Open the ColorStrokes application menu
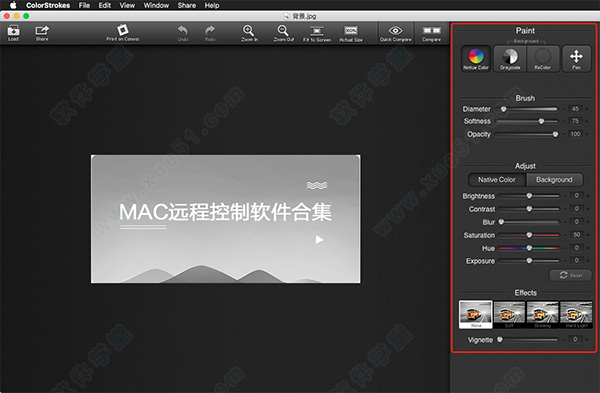Screen dimensions: 600x393 (48, 5)
